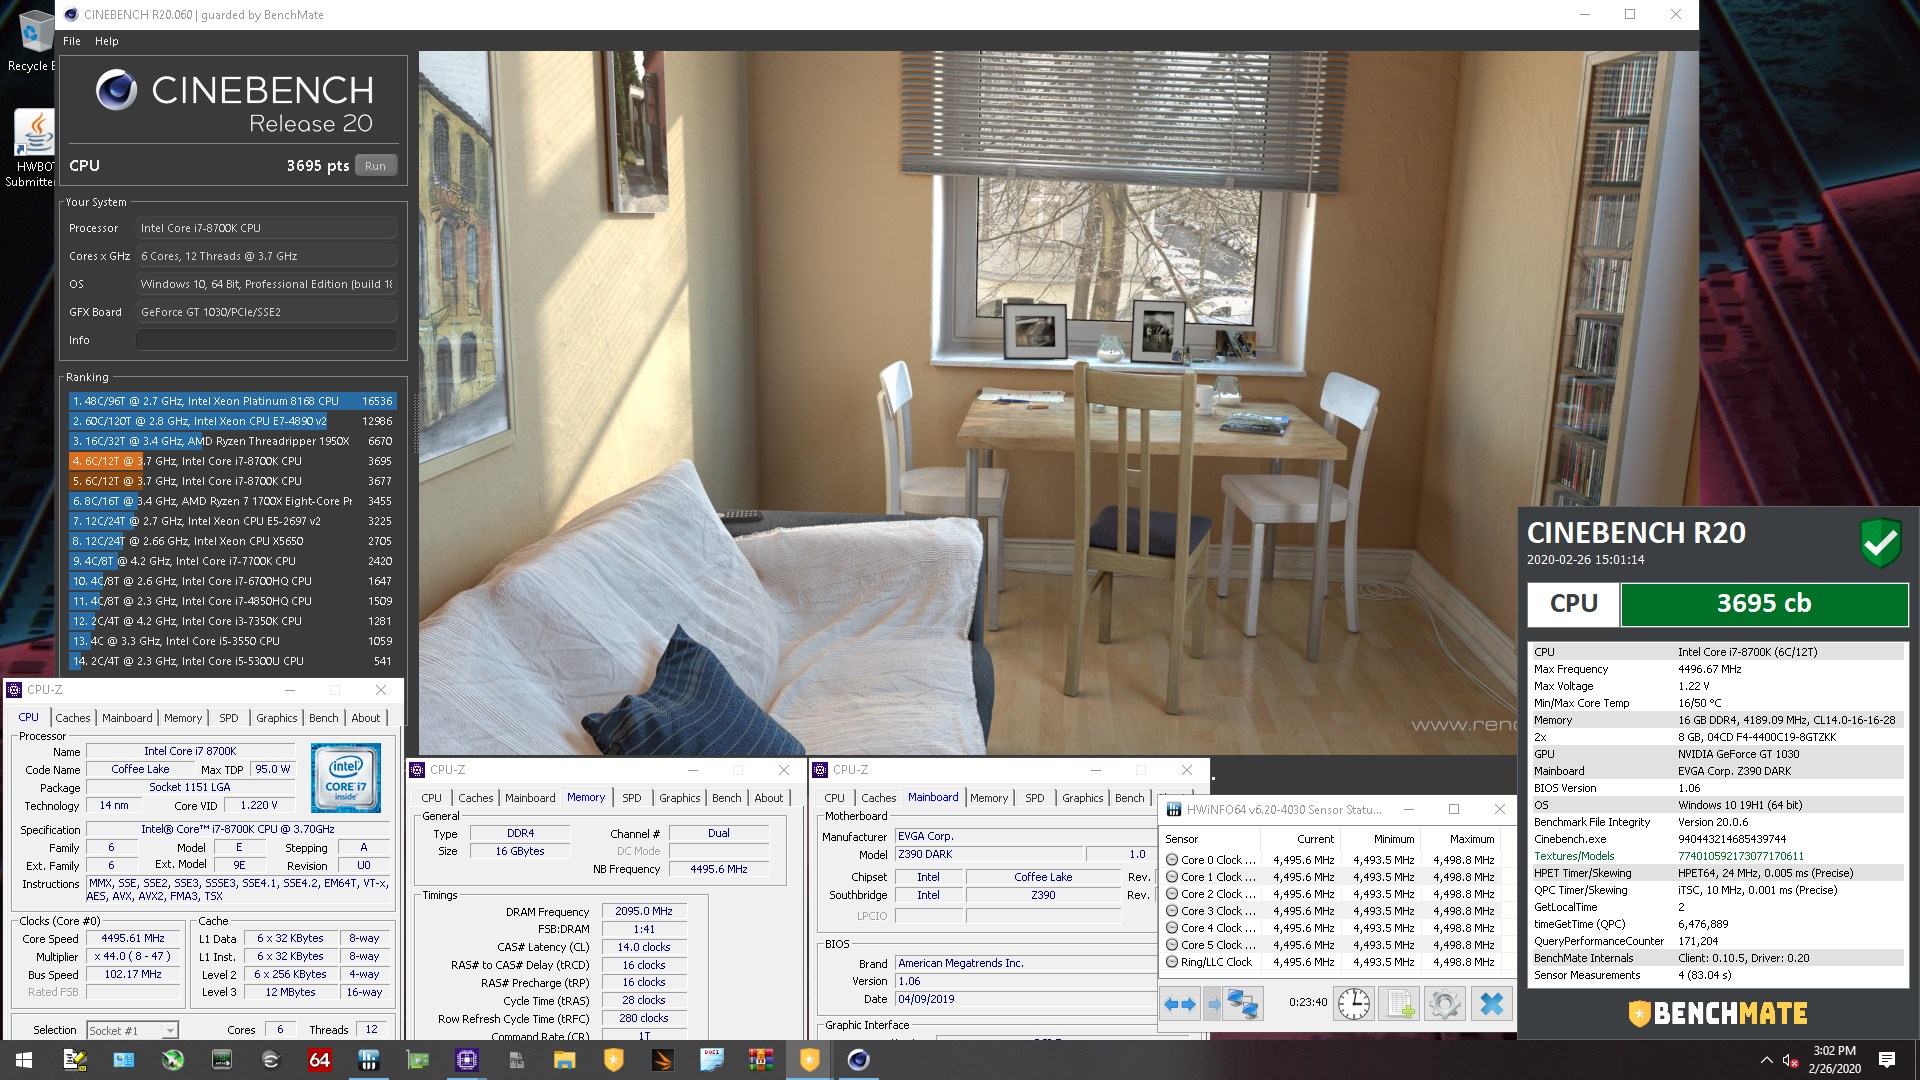
Task: Click the BenchMate green shield verification icon
Action: [x=1880, y=542]
